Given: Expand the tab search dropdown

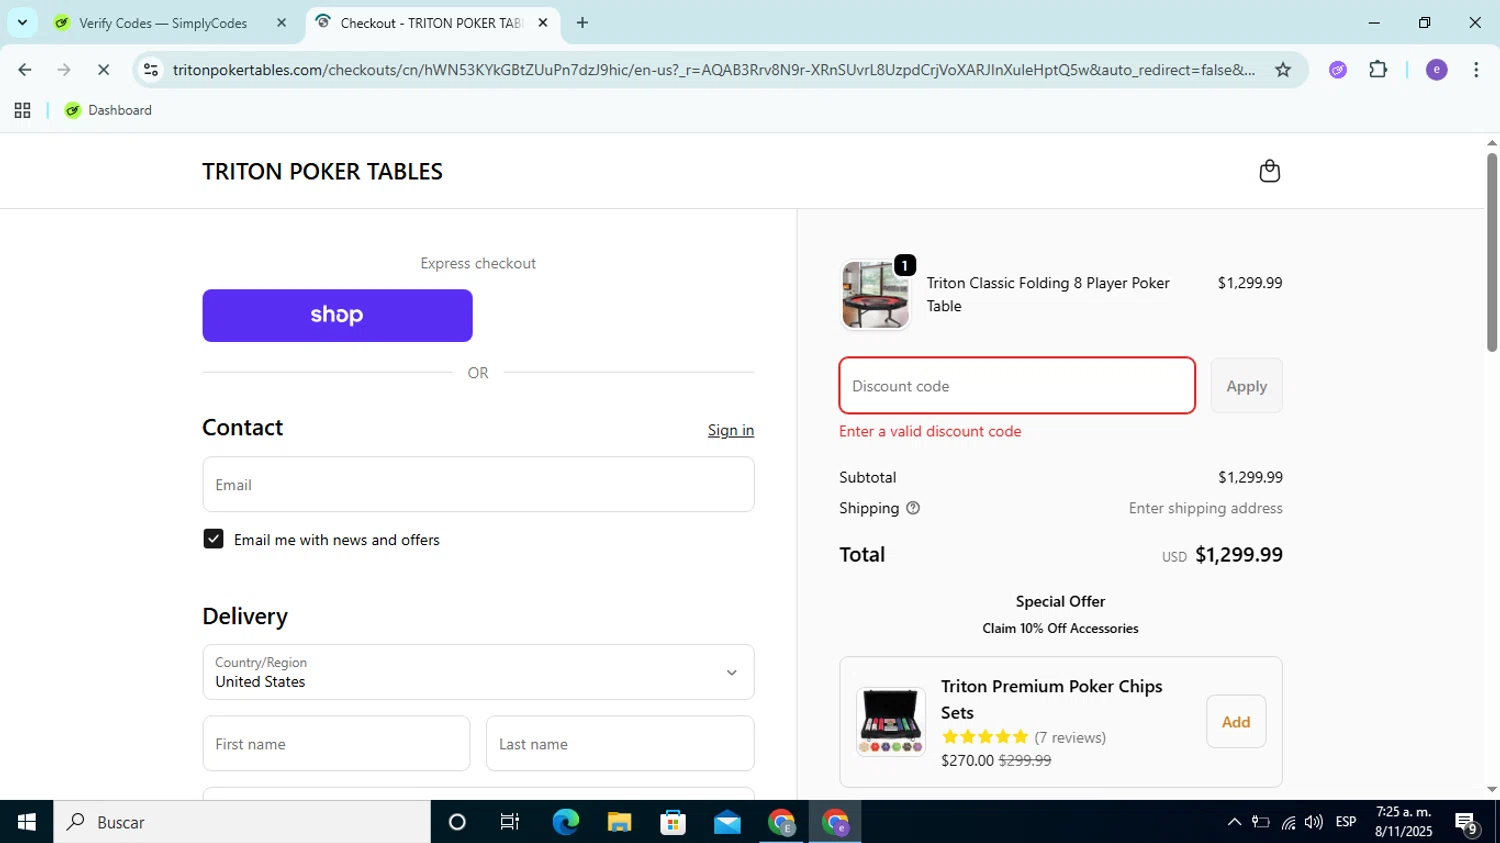Looking at the screenshot, I should click(x=22, y=22).
